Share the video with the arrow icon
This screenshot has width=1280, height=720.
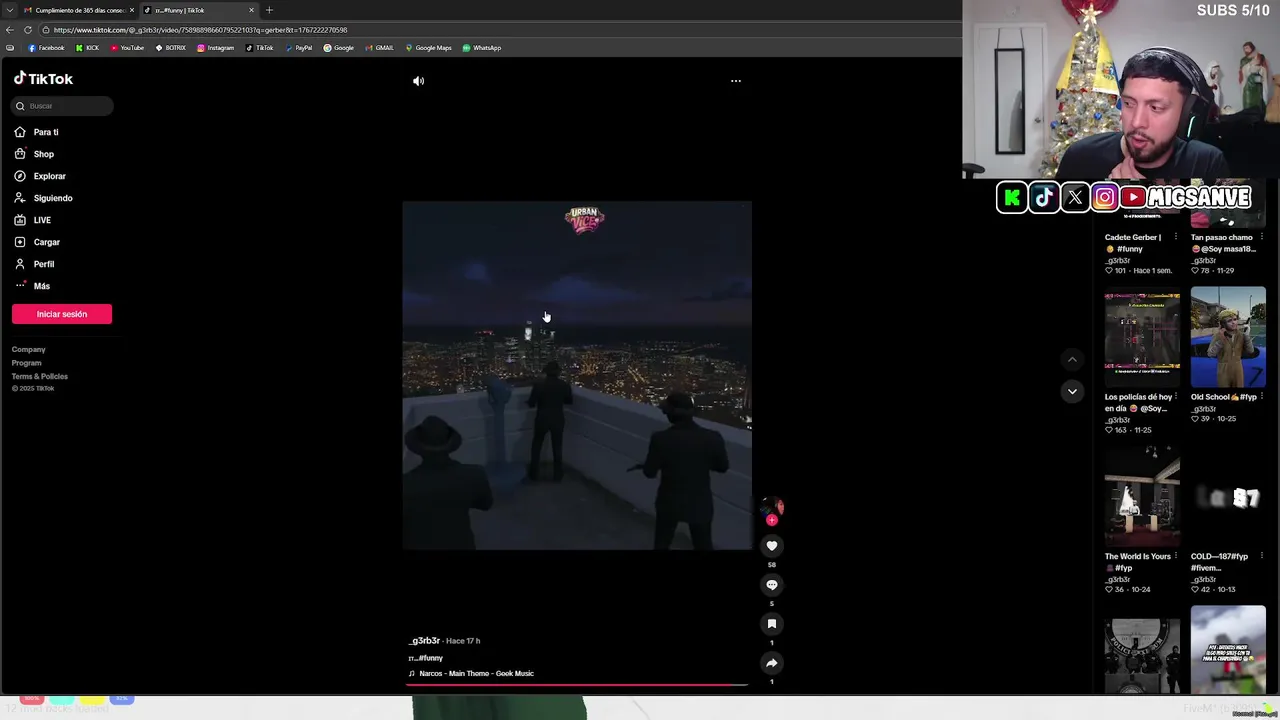point(771,663)
